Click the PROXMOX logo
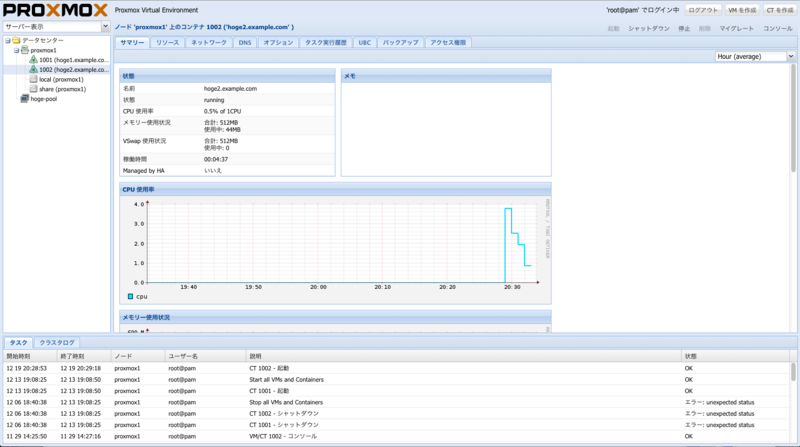Screen dimensions: 800x447 pyautogui.click(x=56, y=10)
